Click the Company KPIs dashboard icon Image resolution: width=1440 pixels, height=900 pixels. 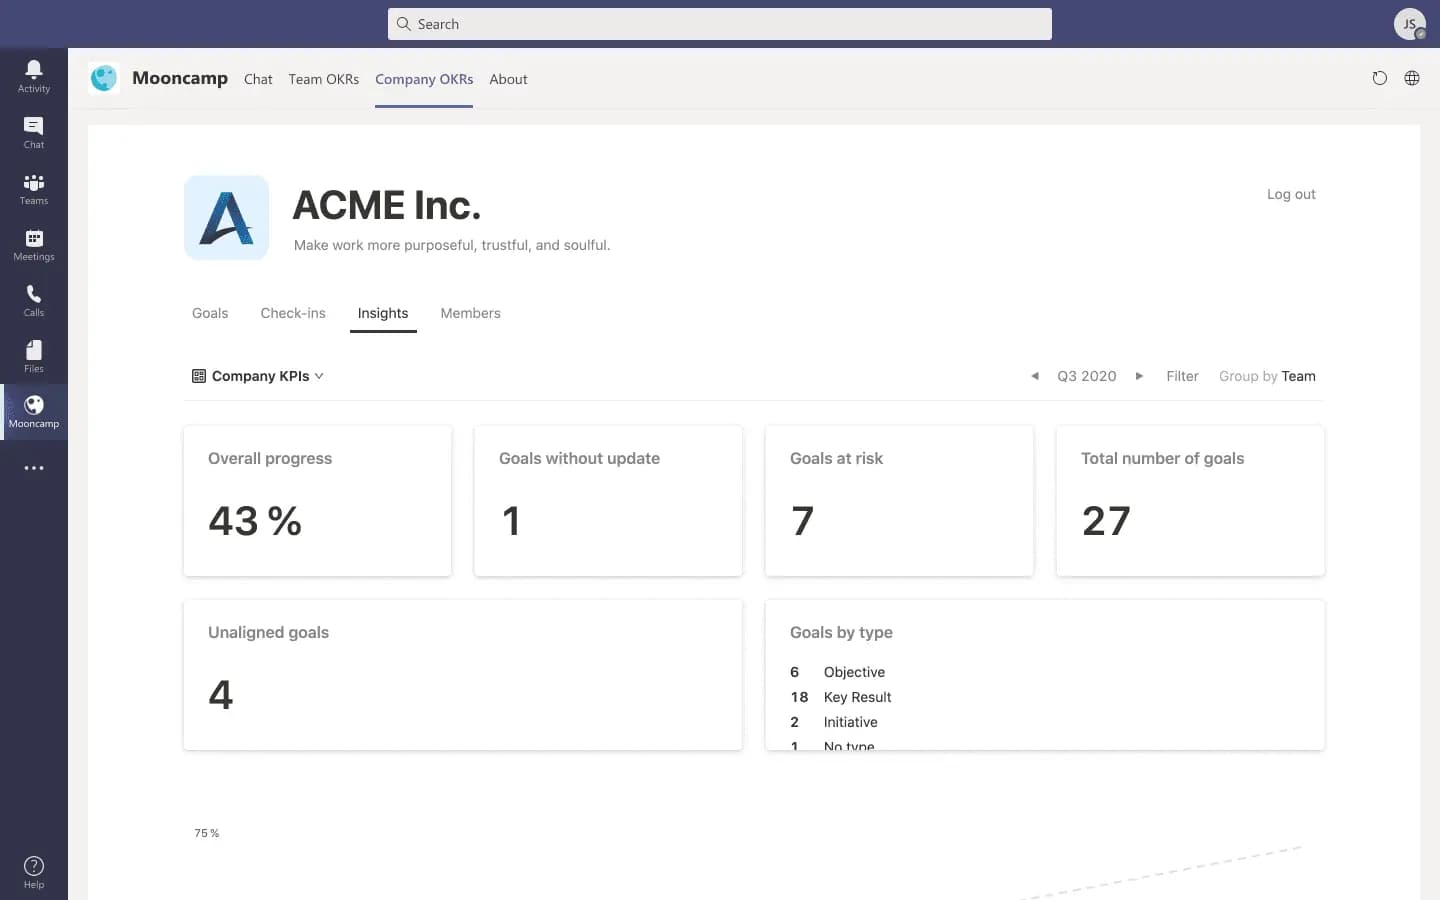(199, 376)
